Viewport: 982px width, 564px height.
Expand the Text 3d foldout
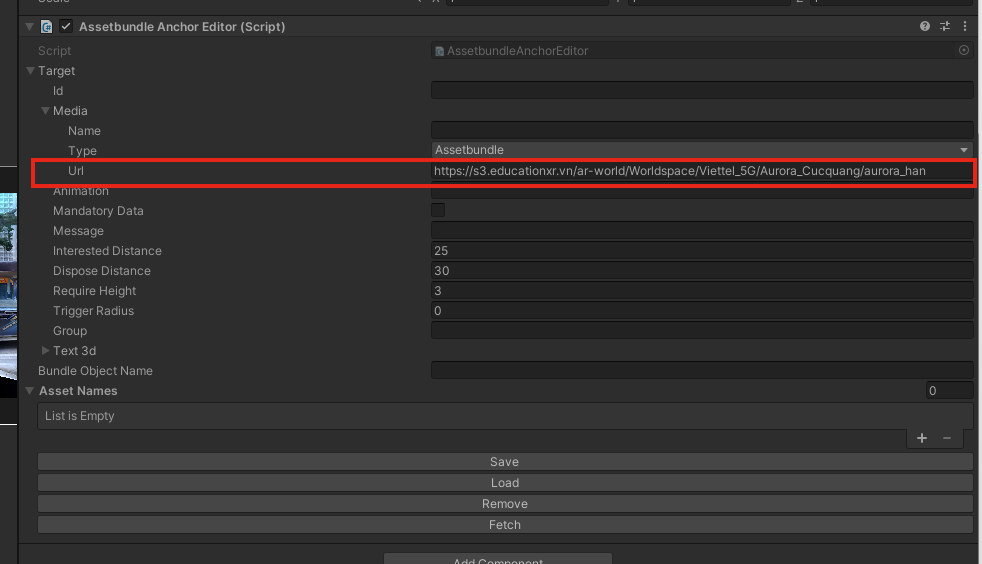point(46,351)
